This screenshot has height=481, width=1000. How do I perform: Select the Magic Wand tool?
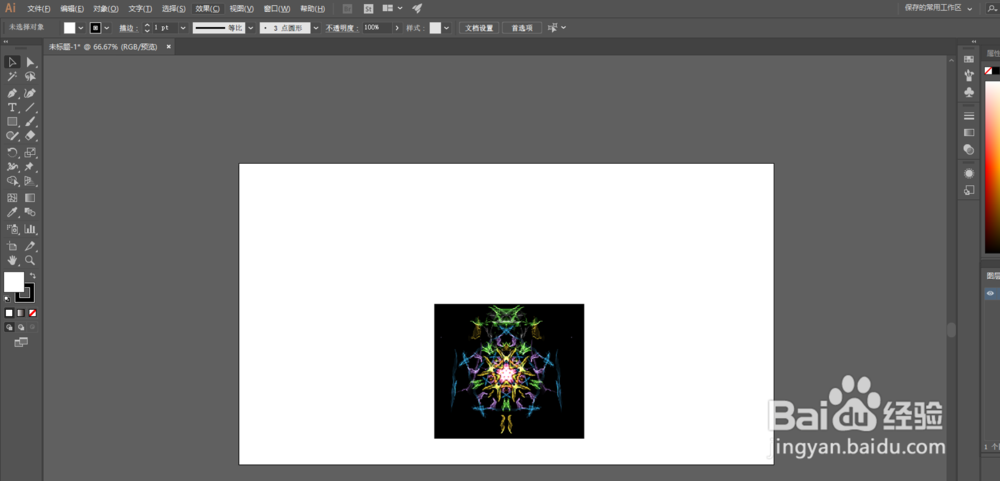point(12,77)
